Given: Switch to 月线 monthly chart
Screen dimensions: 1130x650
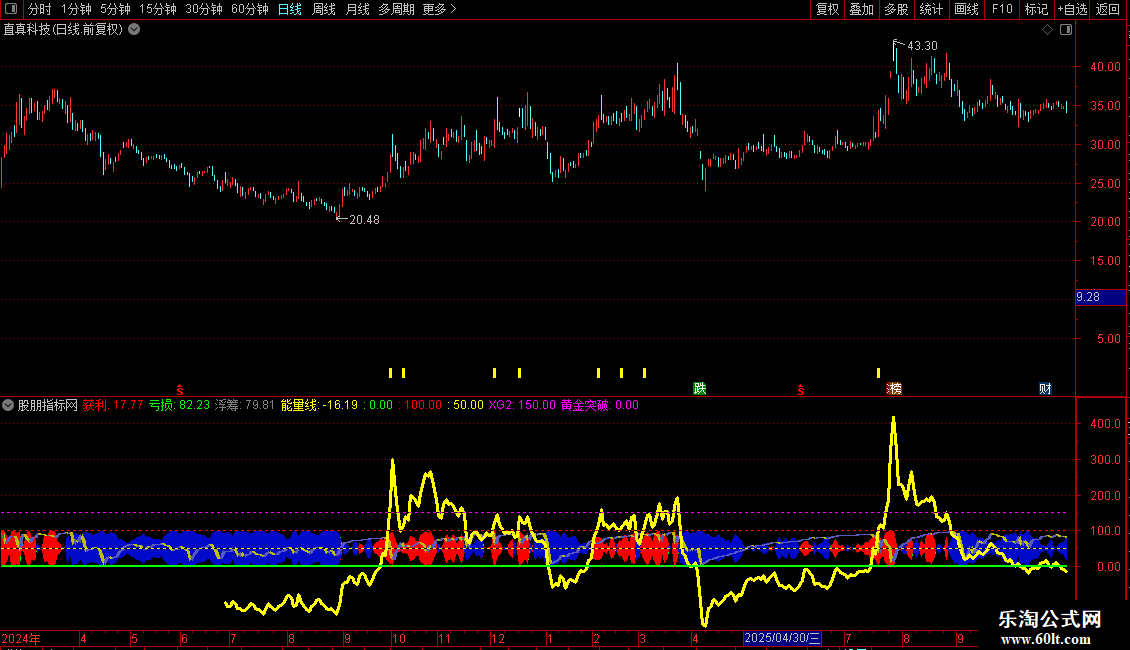Looking at the screenshot, I should (x=357, y=9).
